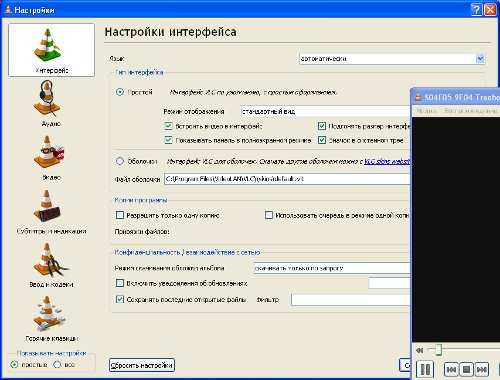Screen dimensions: 500x380
Task: Open album art download policy dropdown
Action: point(332,268)
